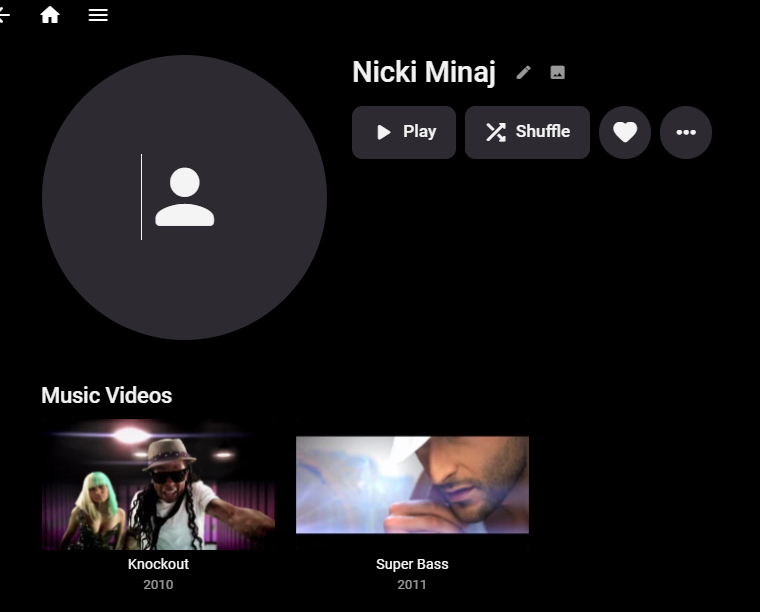Open the Super Bass music video thumbnail

pyautogui.click(x=412, y=485)
